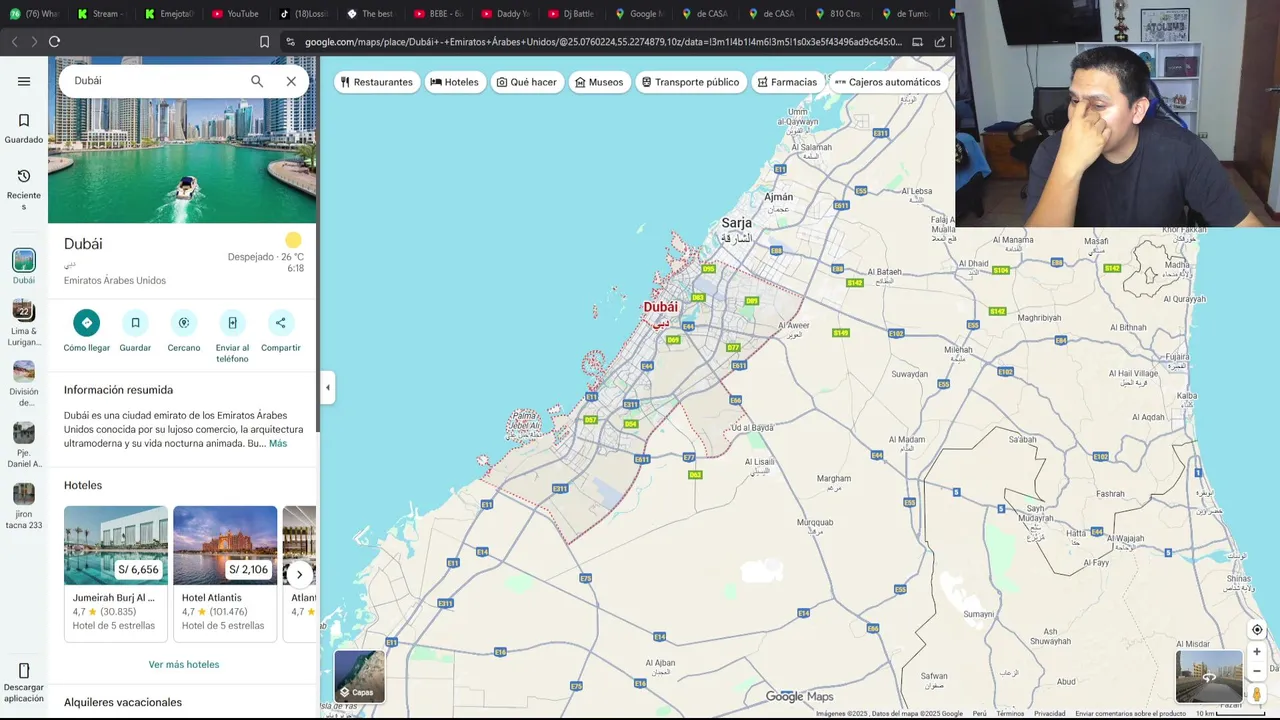Open the Google Maps hamburger menu
Screen dimensions: 1280x720
point(24,82)
